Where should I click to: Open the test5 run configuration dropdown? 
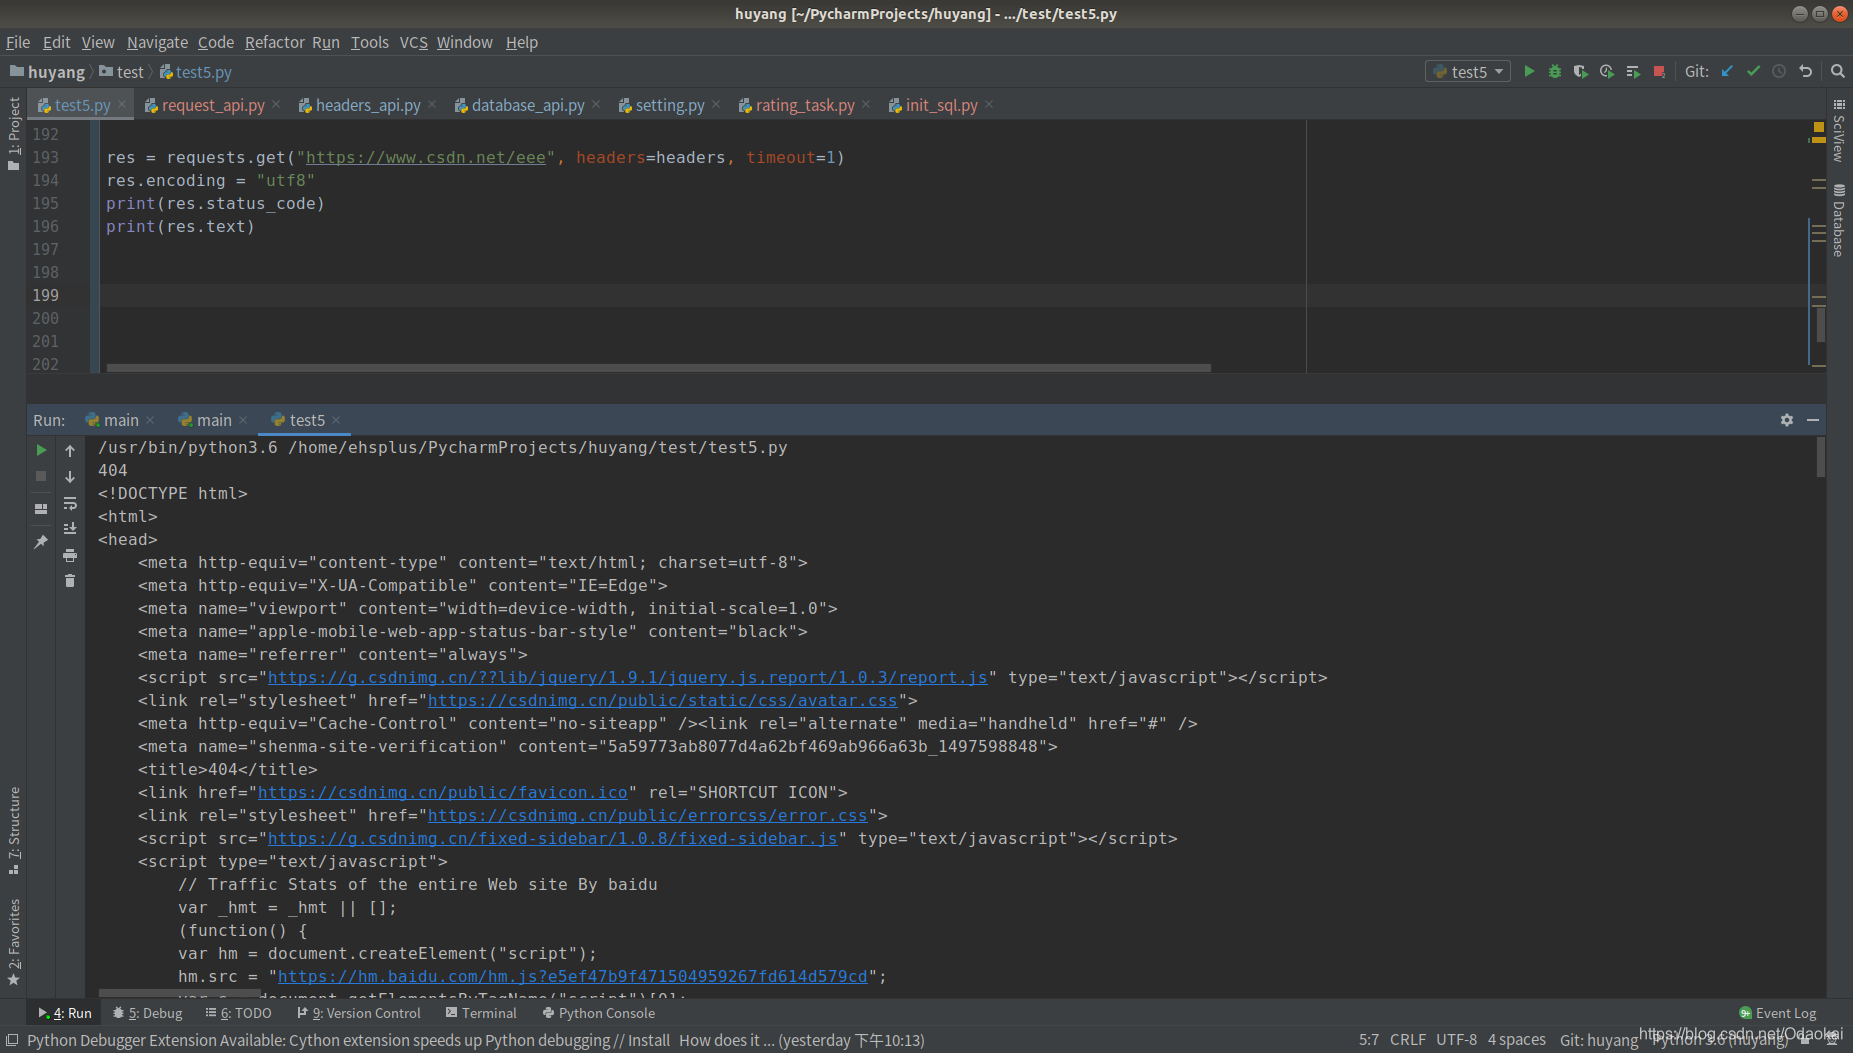[1467, 71]
